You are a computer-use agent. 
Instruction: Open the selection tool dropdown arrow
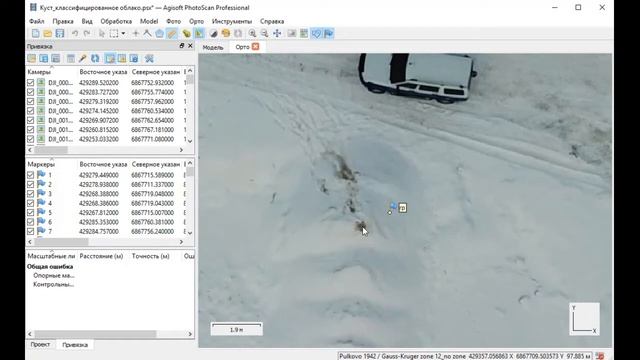point(123,33)
